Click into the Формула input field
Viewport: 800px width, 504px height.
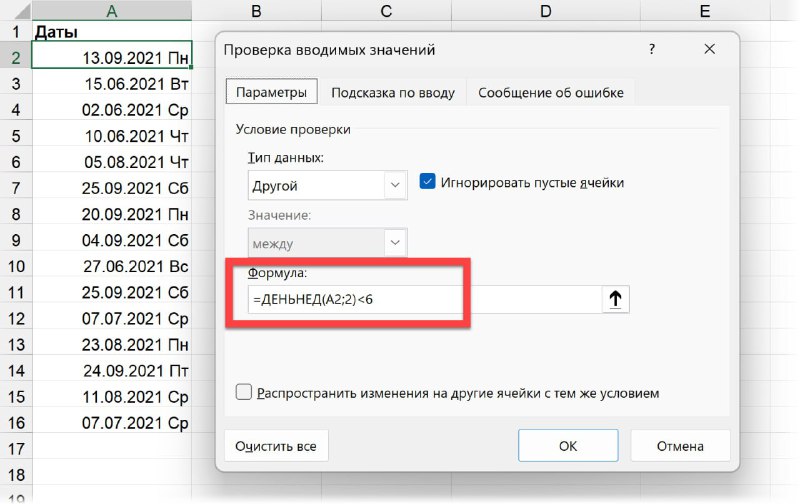point(425,299)
